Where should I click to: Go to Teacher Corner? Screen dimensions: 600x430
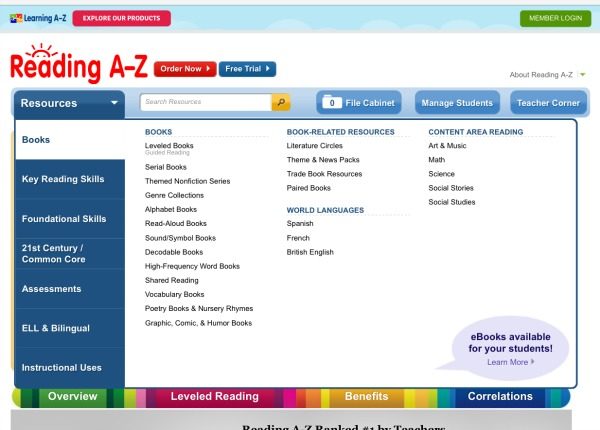click(548, 103)
